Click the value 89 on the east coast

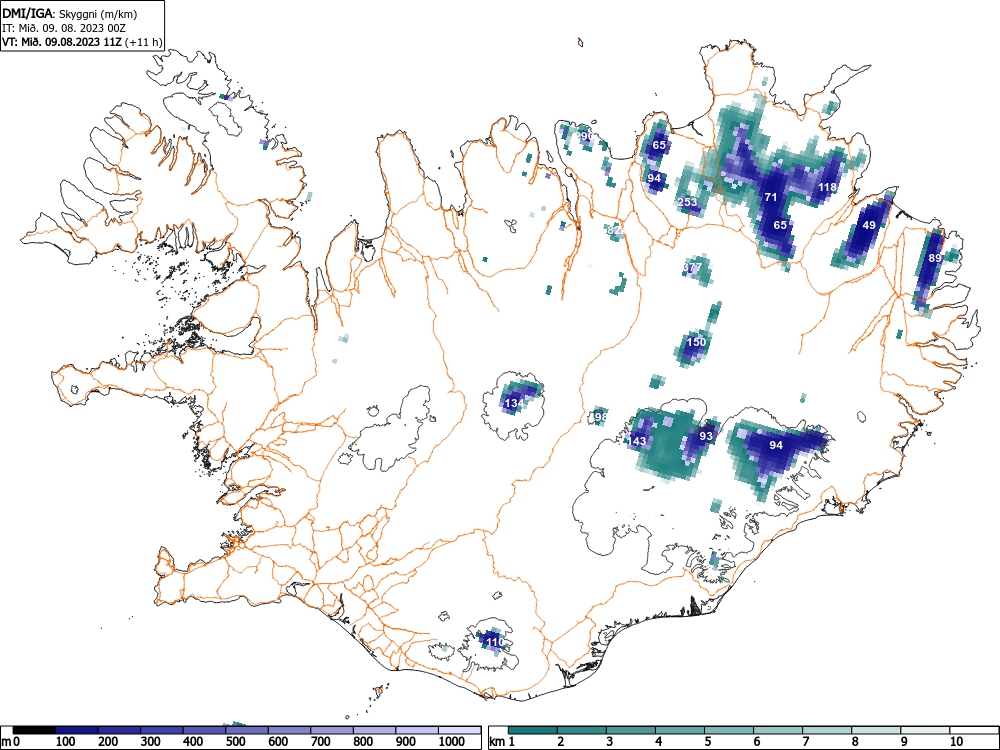tap(935, 258)
